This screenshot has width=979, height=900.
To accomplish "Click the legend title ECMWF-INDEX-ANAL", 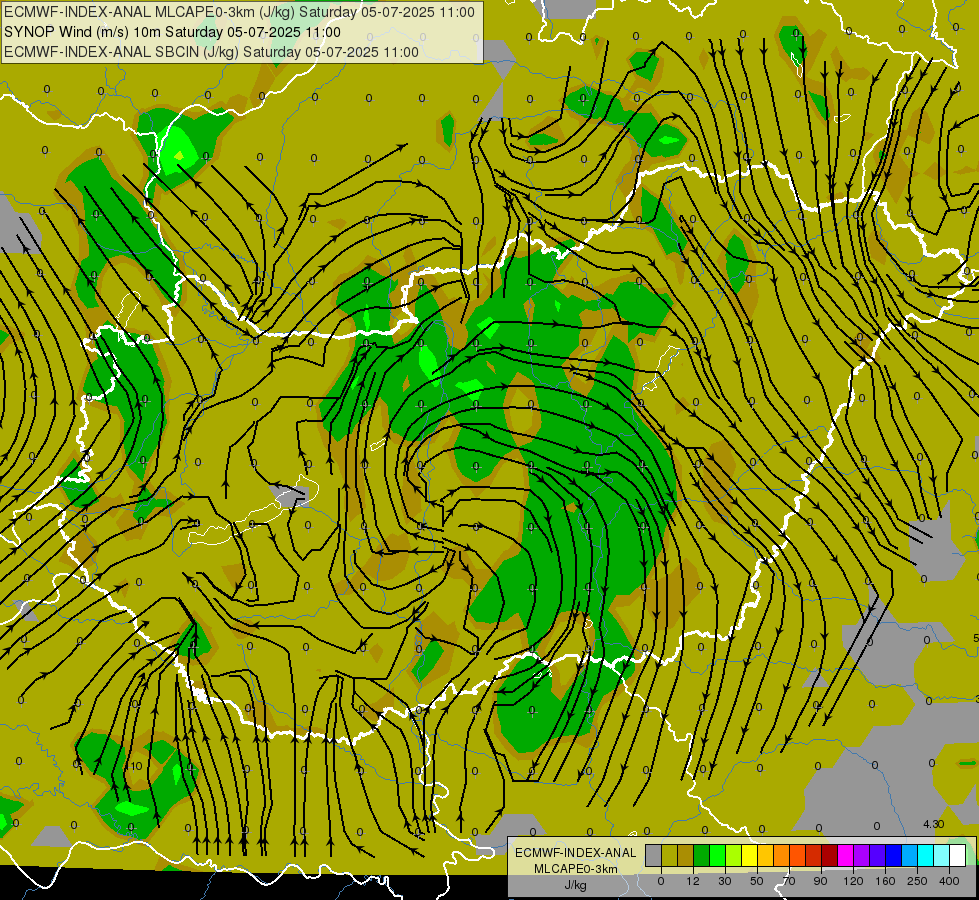I will (576, 853).
